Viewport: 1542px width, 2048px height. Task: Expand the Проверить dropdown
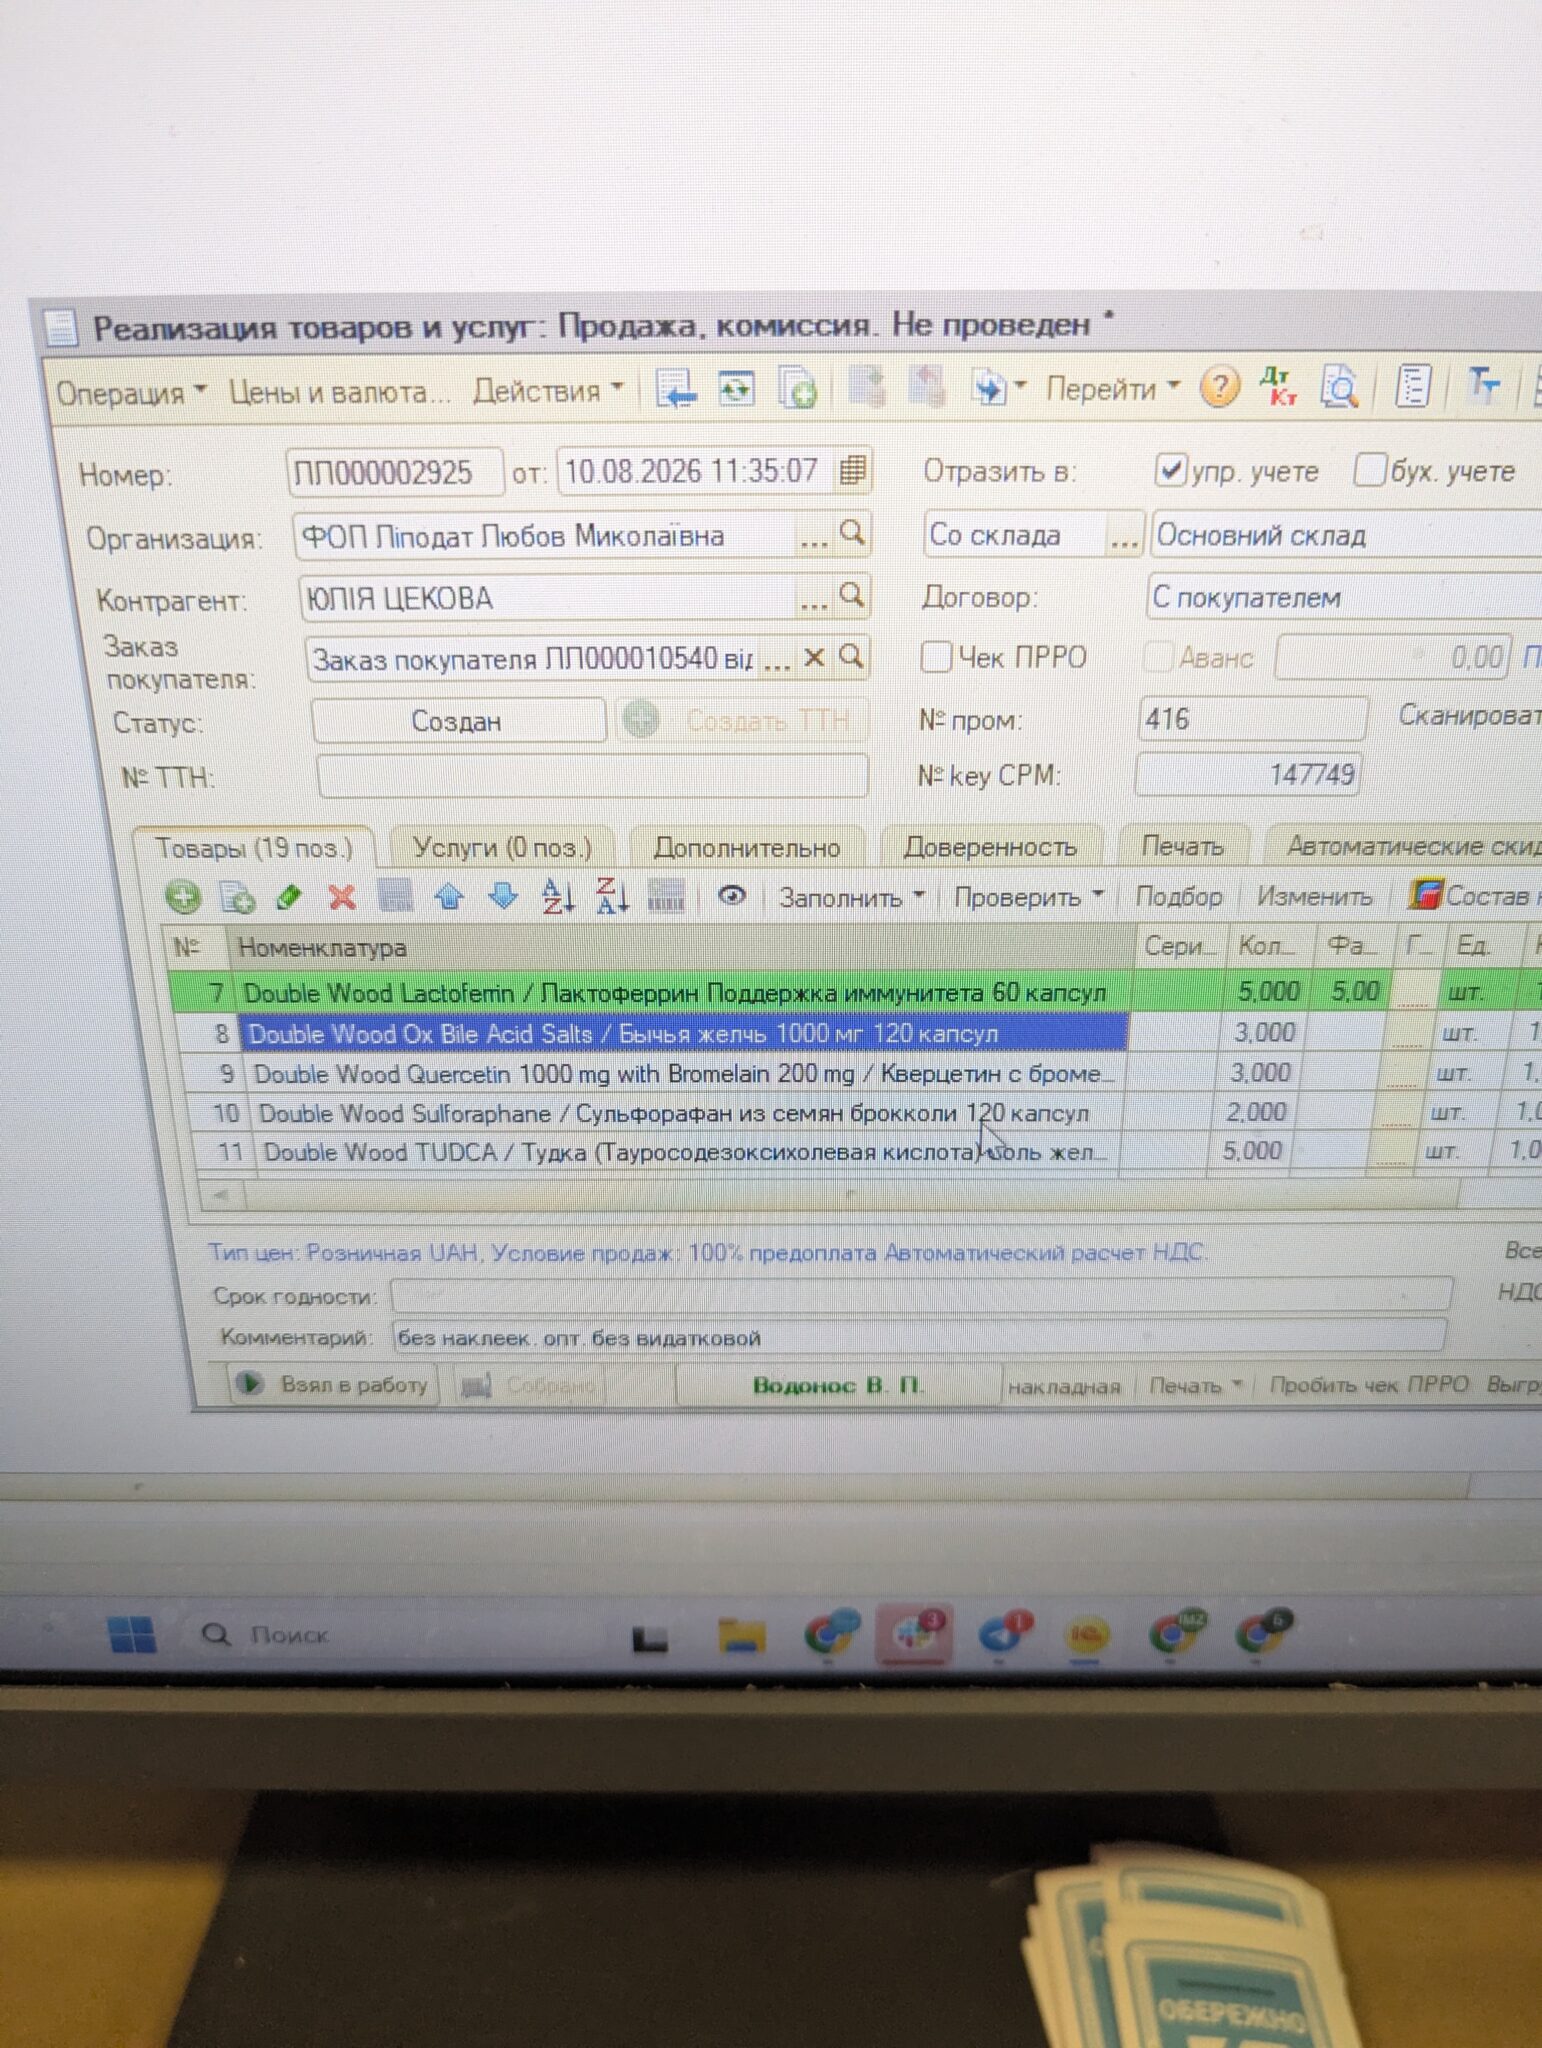click(x=1028, y=896)
